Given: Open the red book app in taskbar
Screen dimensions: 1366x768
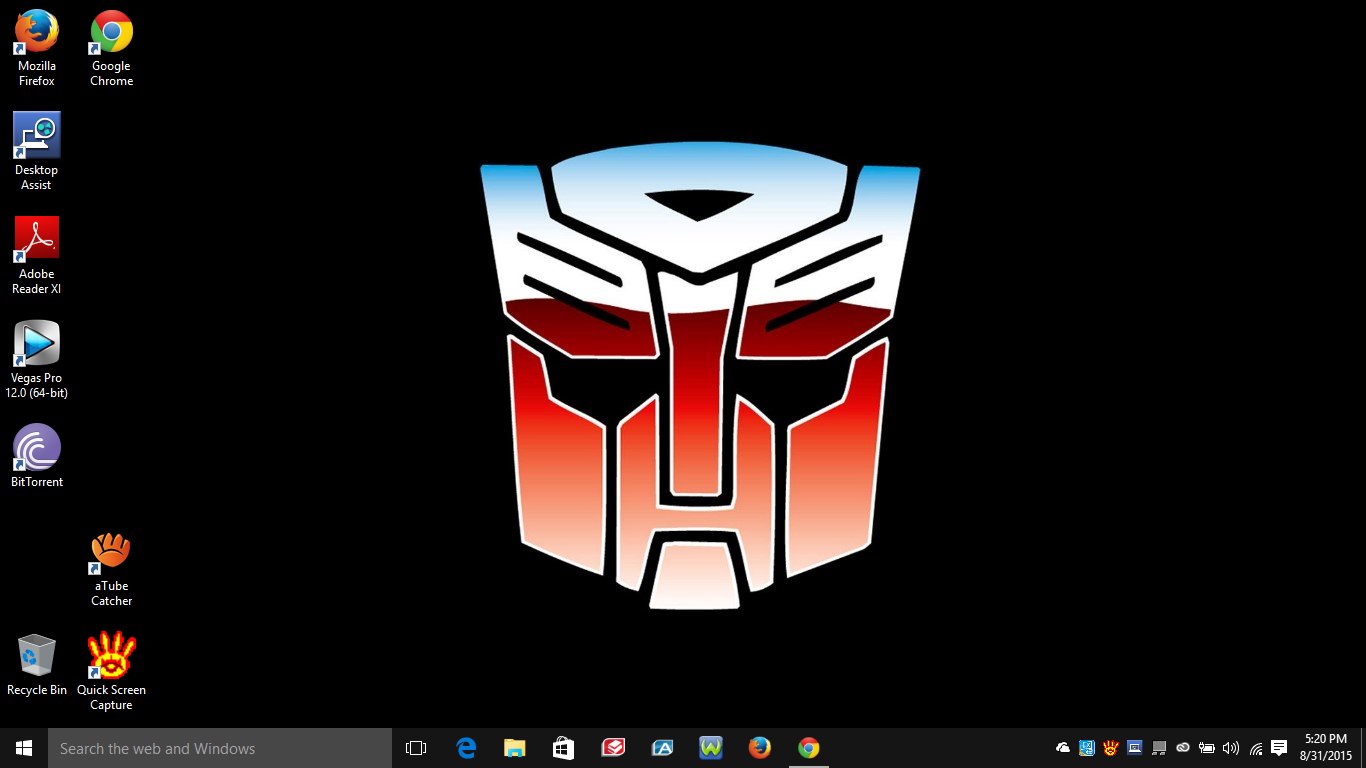Looking at the screenshot, I should (x=613, y=748).
